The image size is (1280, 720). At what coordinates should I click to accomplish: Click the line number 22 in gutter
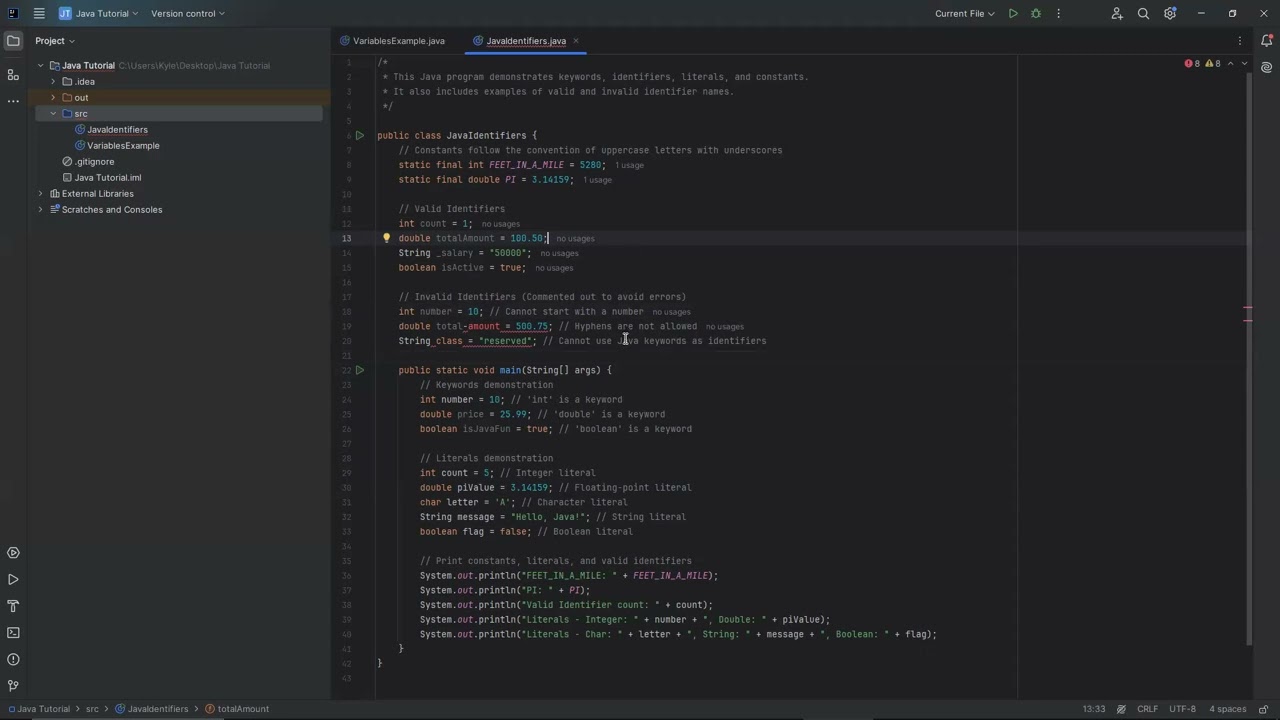346,370
